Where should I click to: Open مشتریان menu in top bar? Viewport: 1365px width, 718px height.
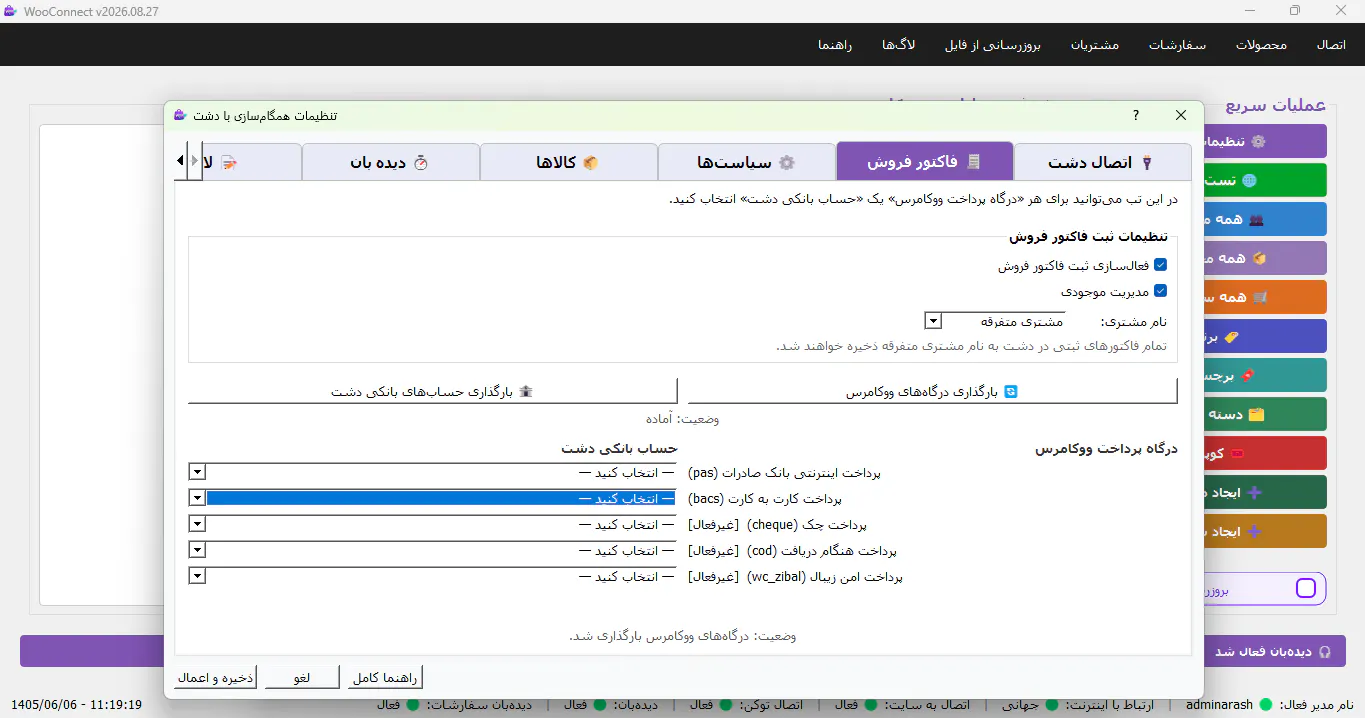(1095, 45)
